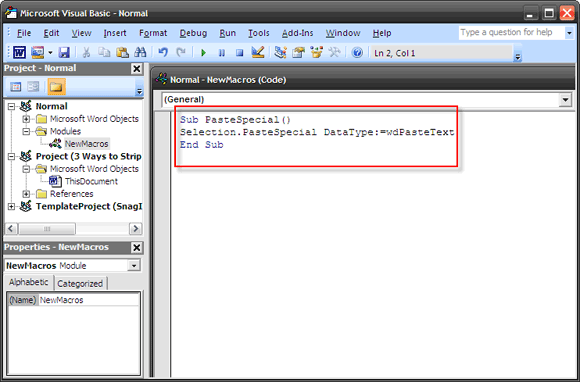Open the help question box dropdown arrow
The height and width of the screenshot is (382, 580).
click(569, 33)
